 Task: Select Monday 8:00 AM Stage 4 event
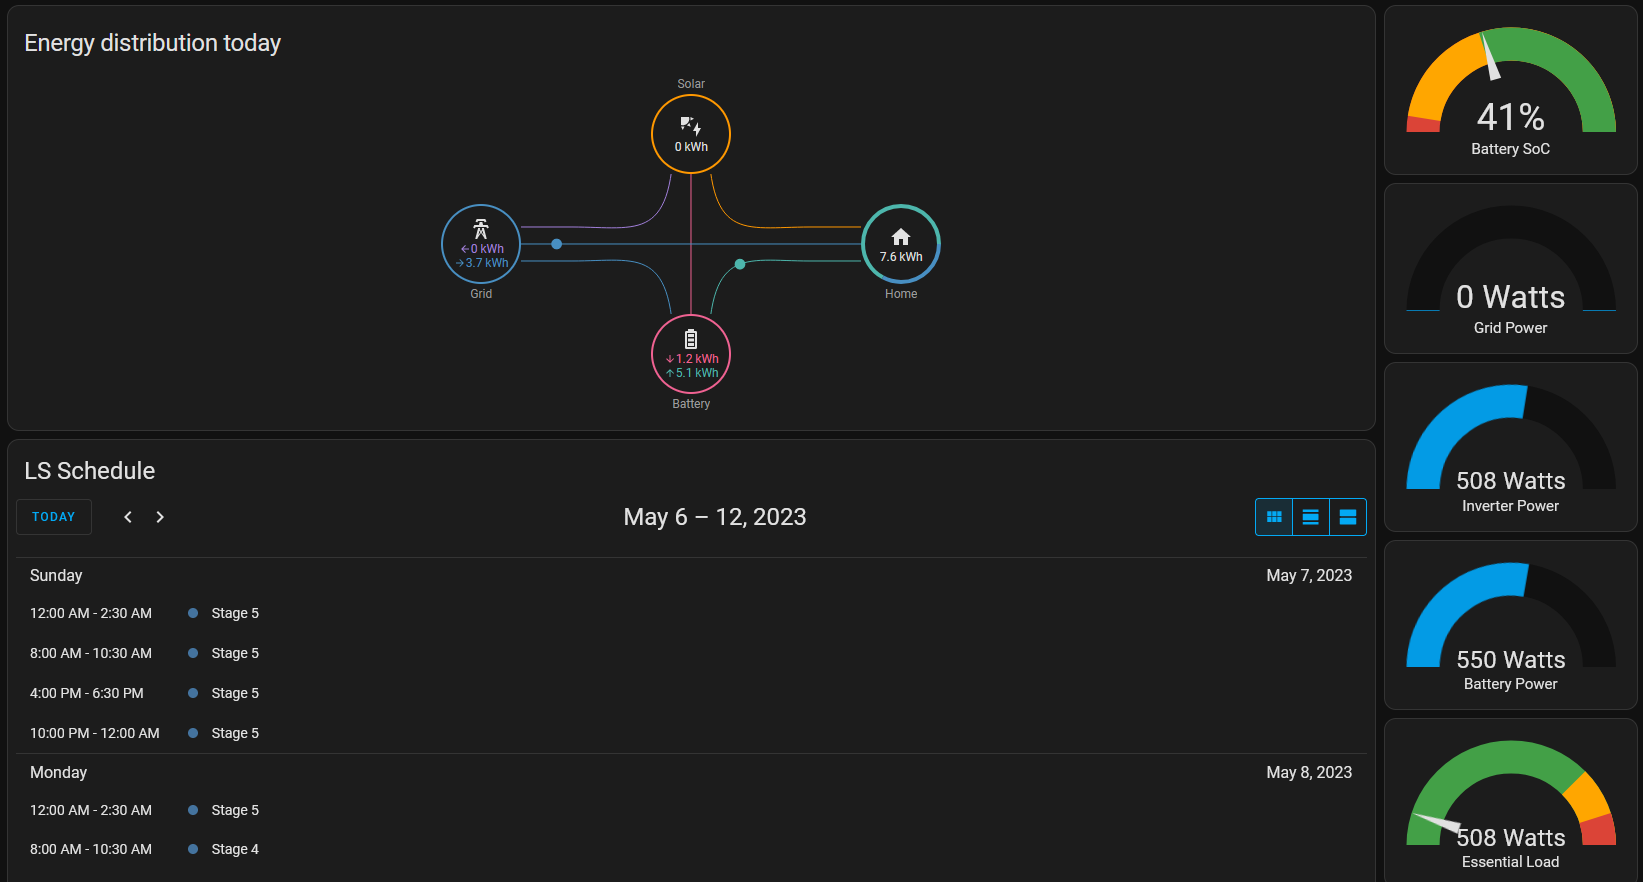(235, 849)
